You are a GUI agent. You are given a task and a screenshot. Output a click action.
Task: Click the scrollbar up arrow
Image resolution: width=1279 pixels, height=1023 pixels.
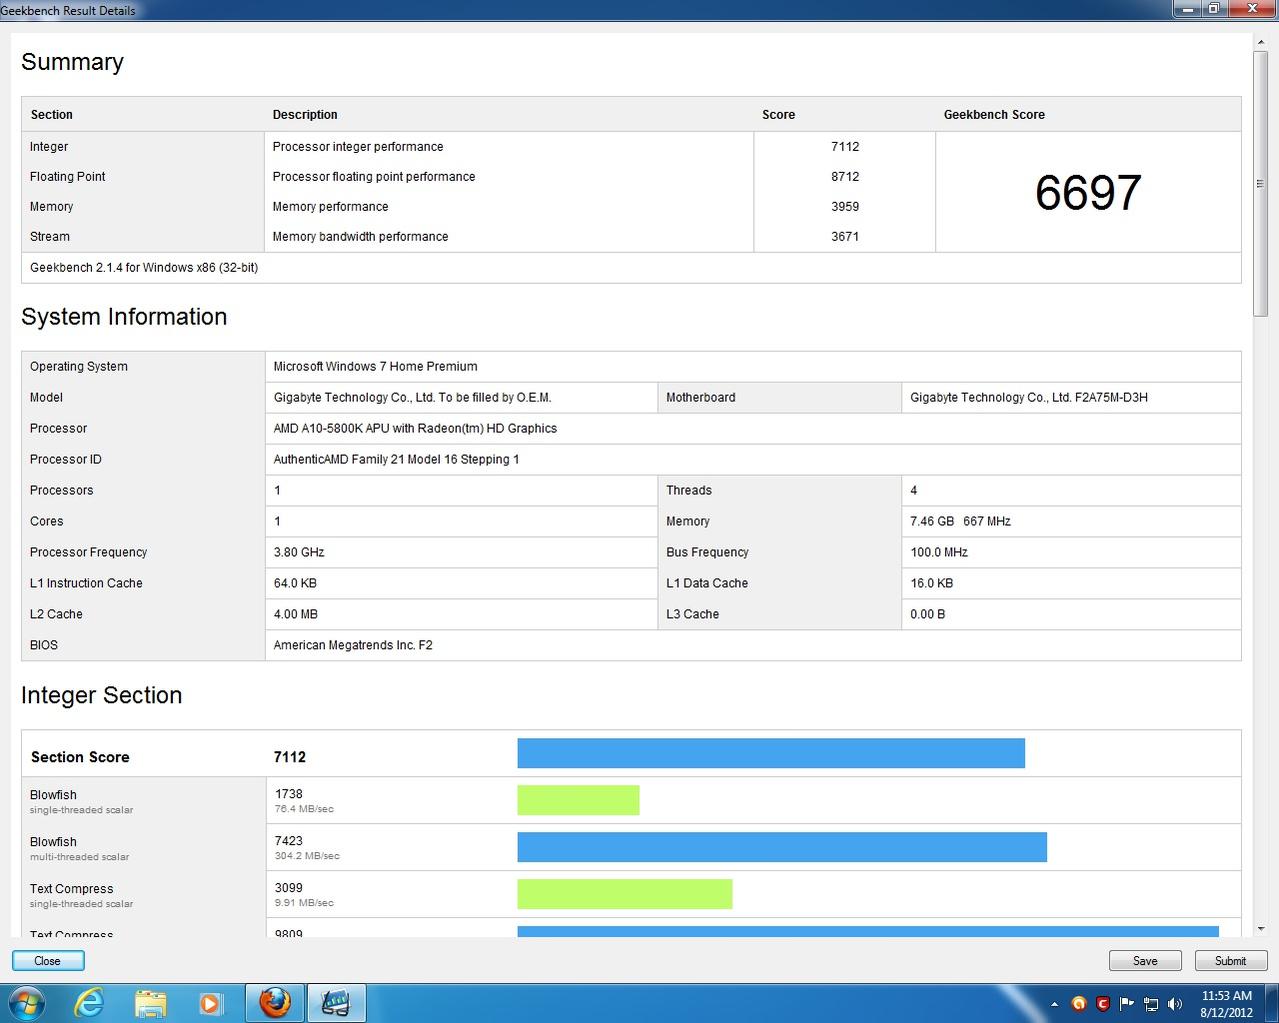tap(1260, 42)
